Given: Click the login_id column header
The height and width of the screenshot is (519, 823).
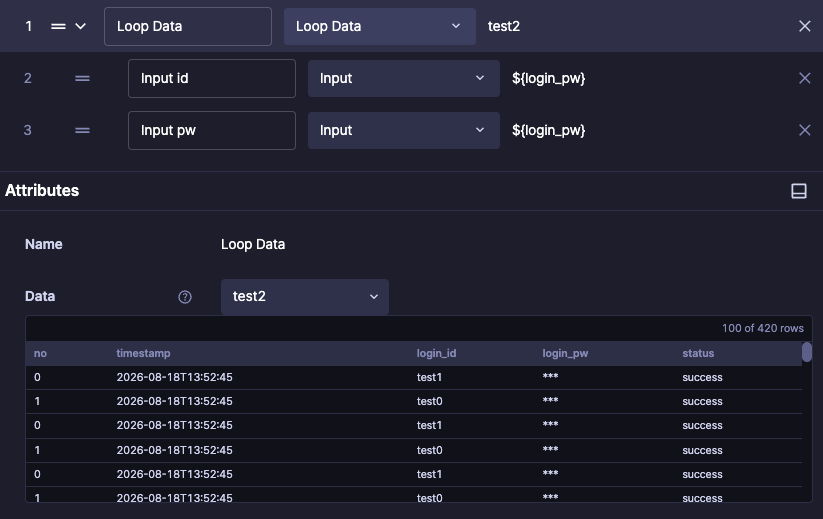Looking at the screenshot, I should click(x=436, y=353).
